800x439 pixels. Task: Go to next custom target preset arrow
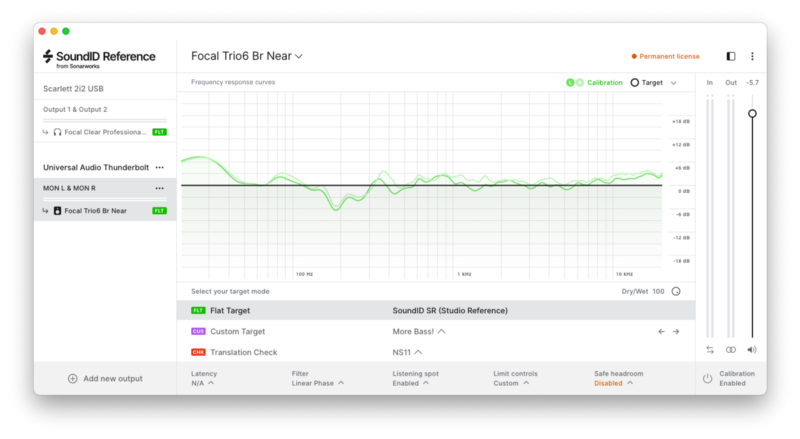coord(676,332)
